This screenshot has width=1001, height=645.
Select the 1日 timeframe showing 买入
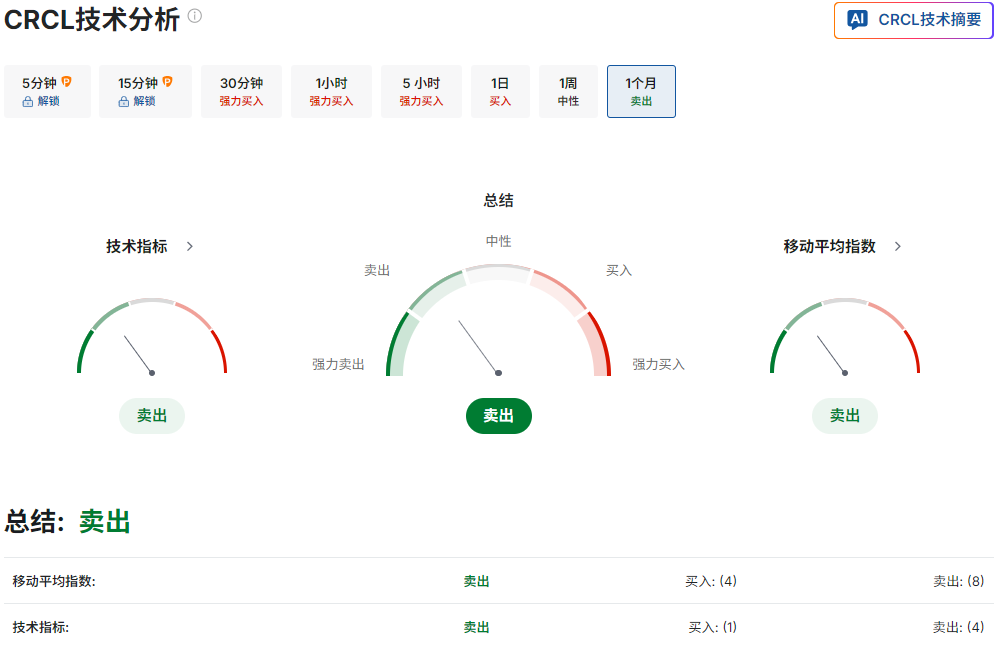500,91
